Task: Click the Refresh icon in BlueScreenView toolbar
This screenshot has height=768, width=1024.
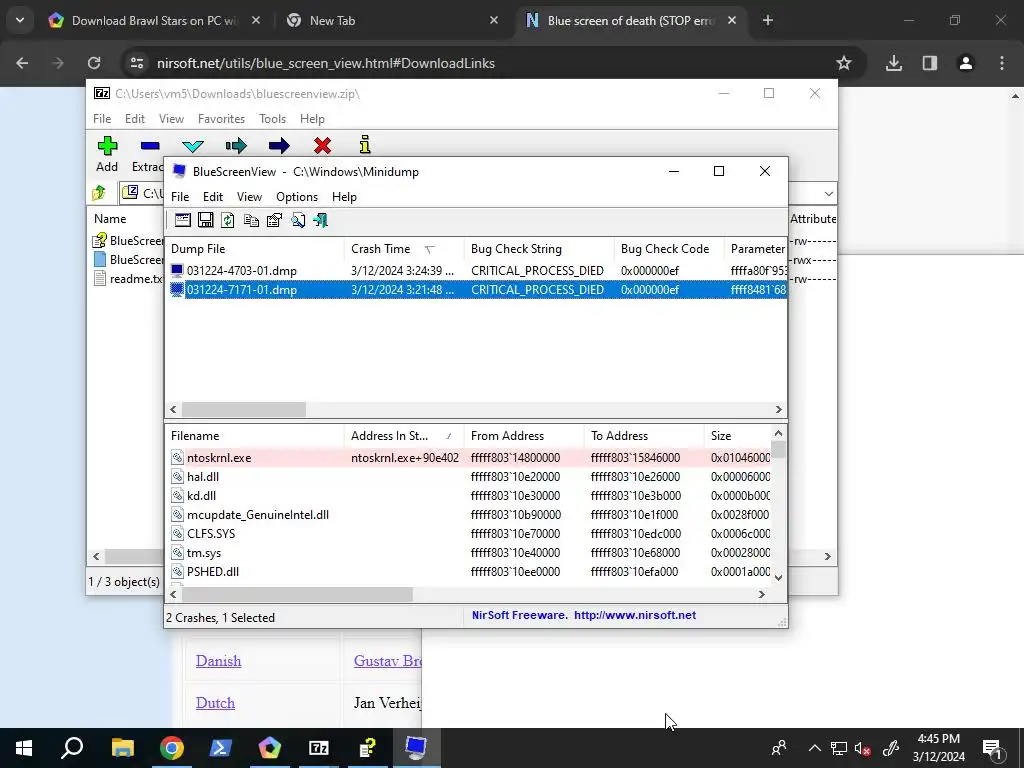Action: (x=228, y=220)
